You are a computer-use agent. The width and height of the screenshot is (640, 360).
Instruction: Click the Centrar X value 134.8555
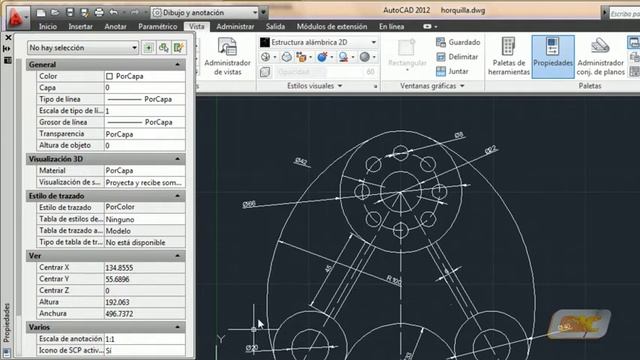144,268
